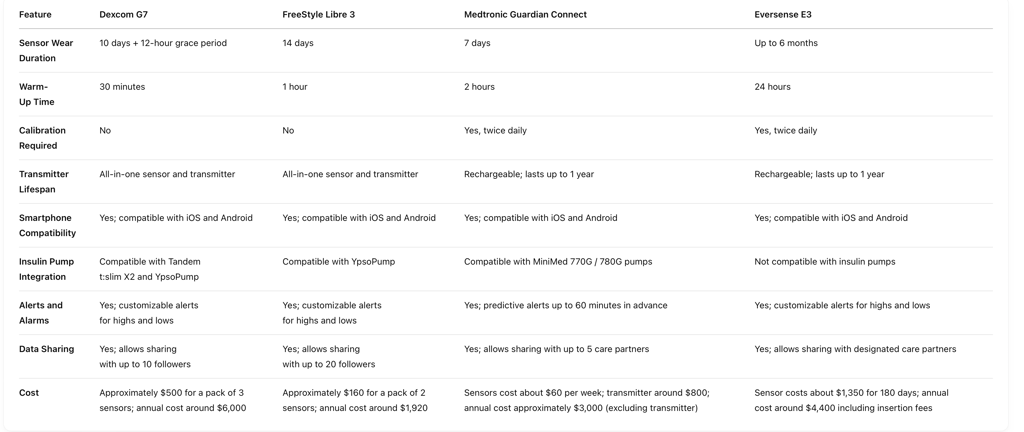
Task: Click the Data Sharing row label
Action: point(46,349)
